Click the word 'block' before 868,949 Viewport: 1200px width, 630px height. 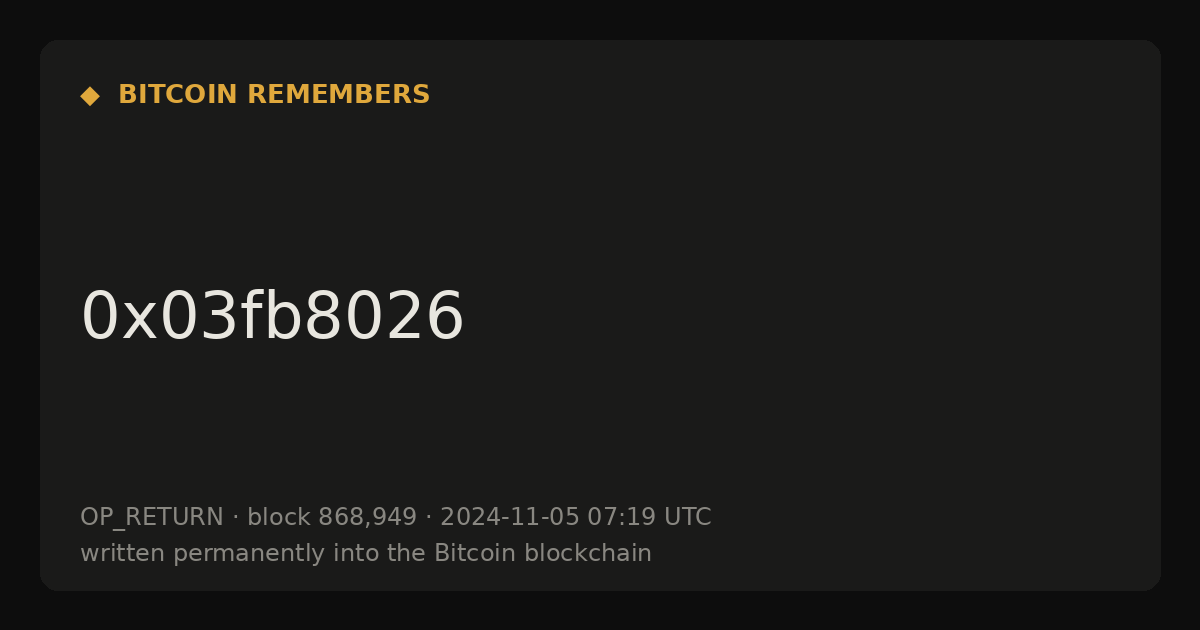tap(279, 518)
